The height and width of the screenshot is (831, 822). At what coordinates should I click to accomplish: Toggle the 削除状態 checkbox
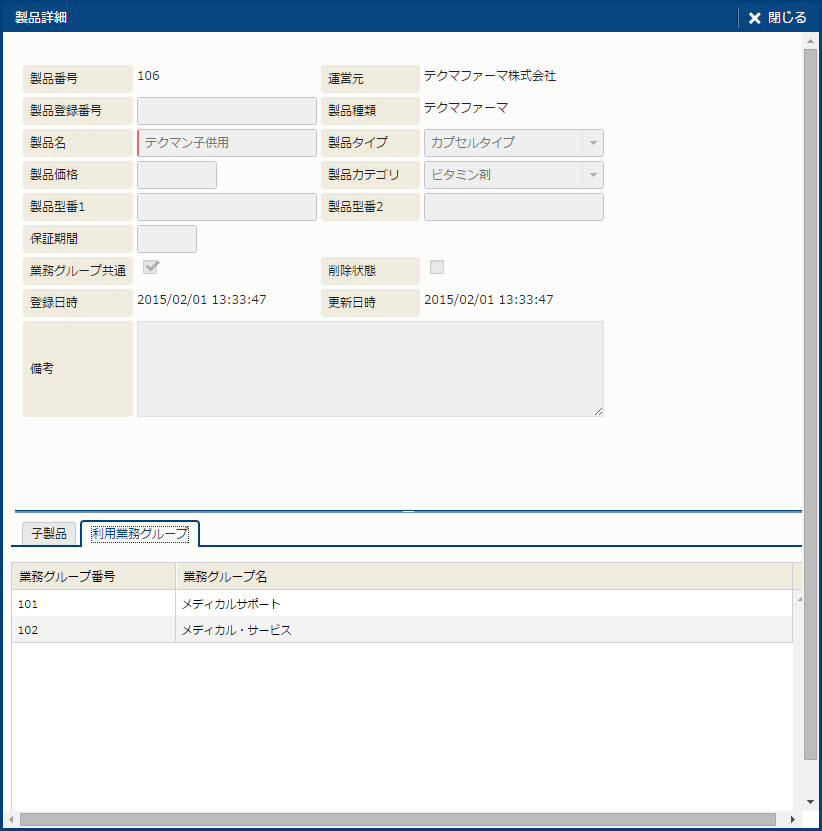(437, 267)
